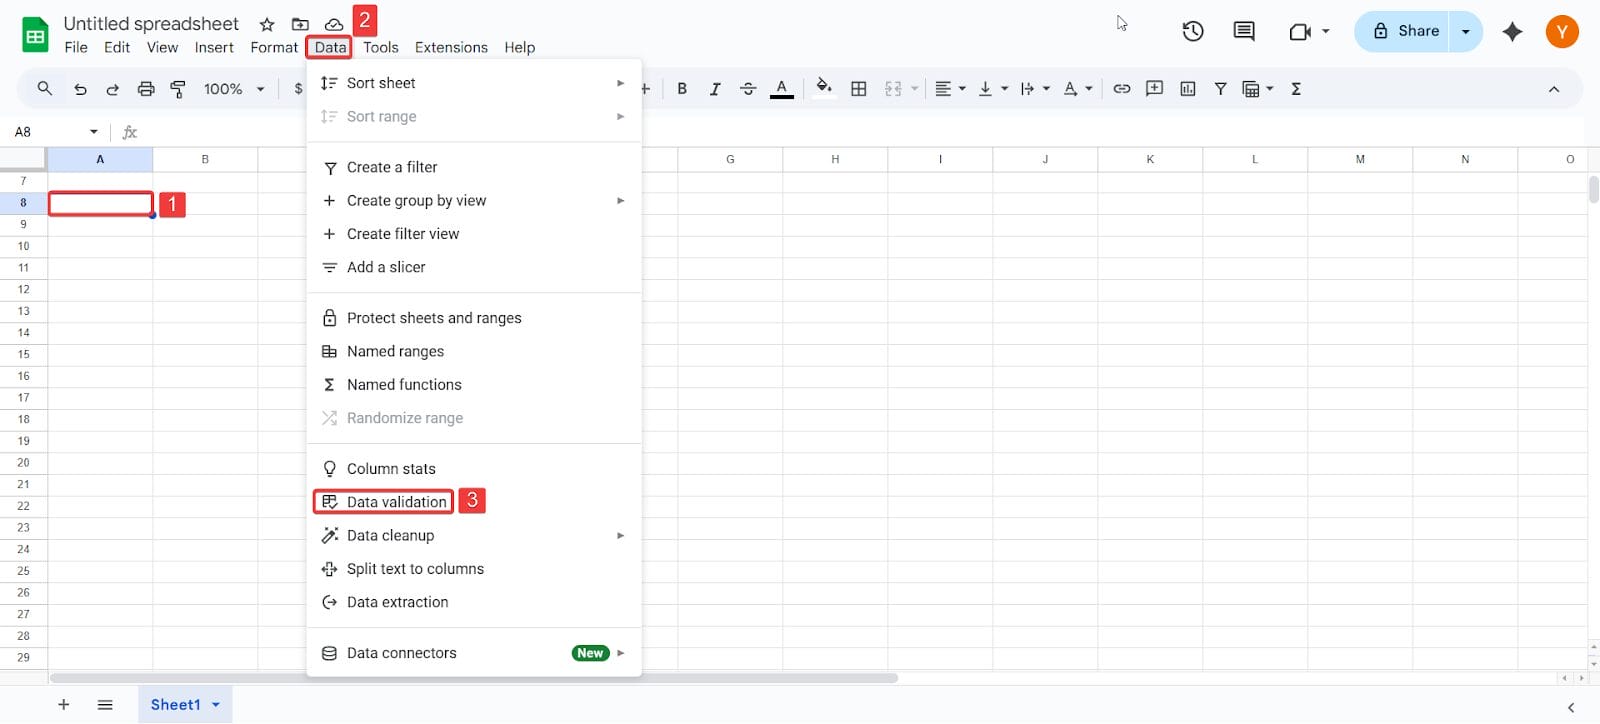
Task: Click the search menus magnifier icon
Action: pos(44,89)
